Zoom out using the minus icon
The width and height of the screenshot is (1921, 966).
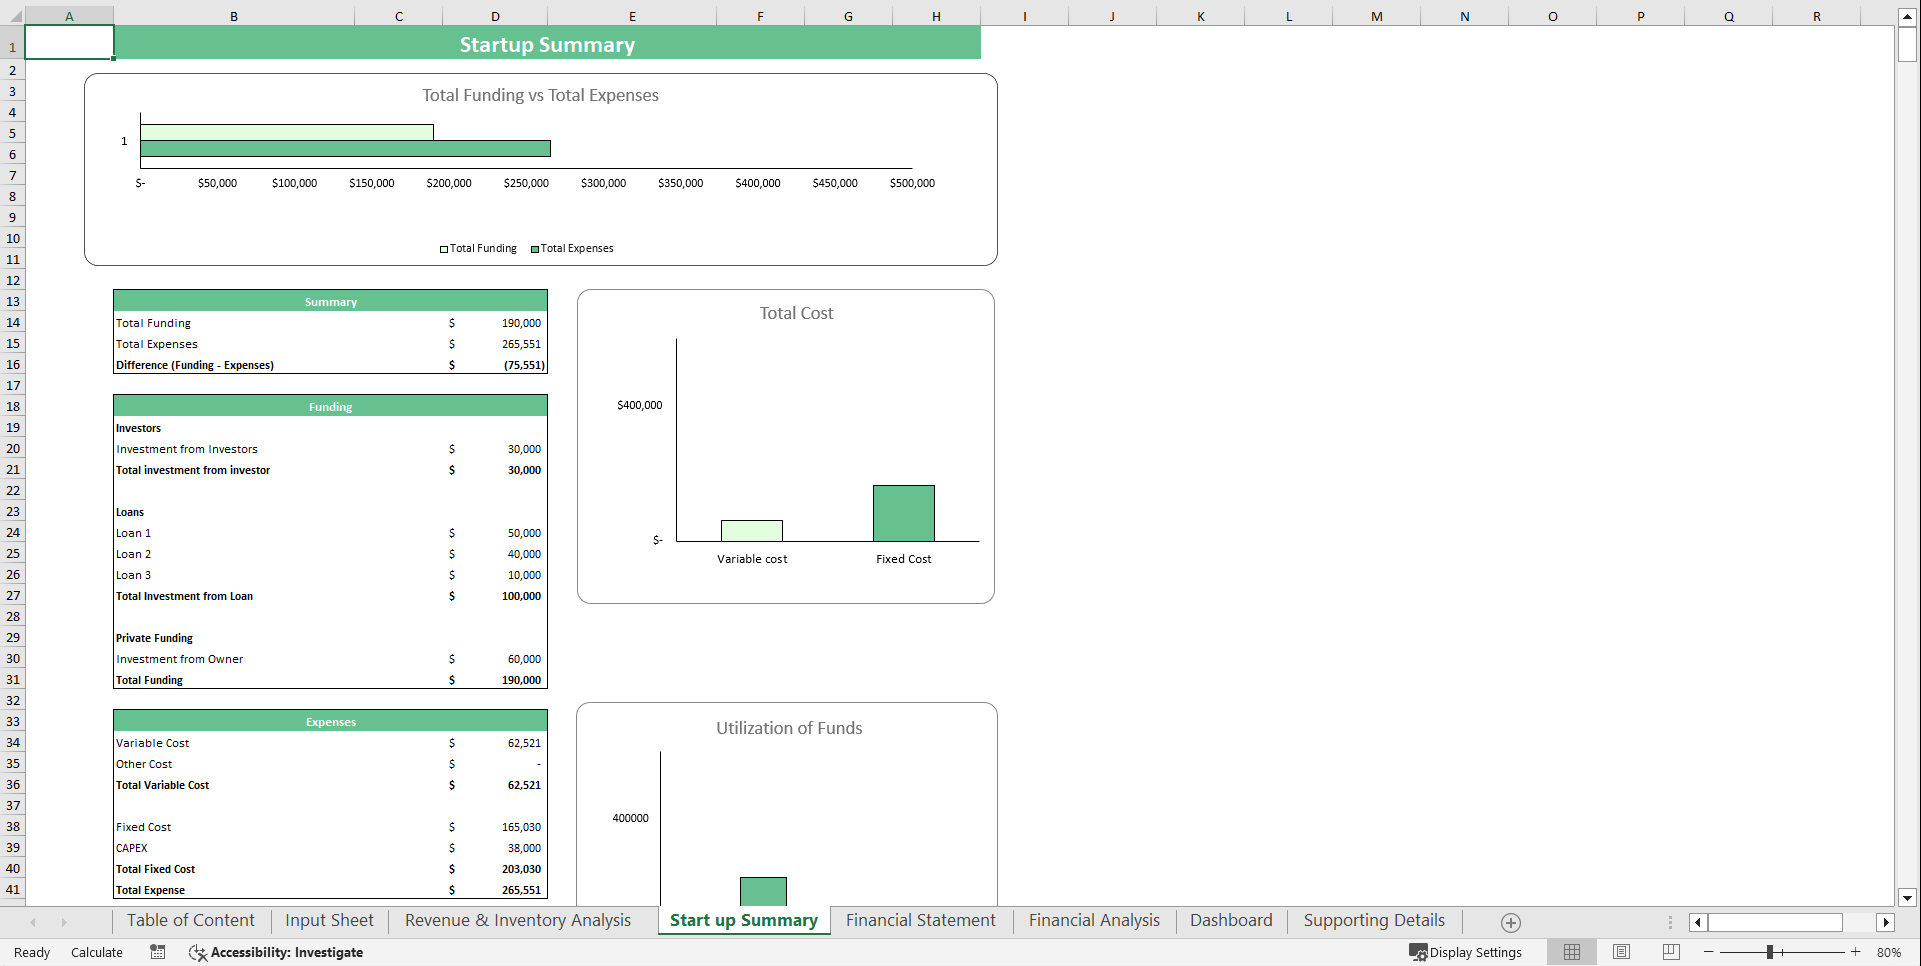1709,952
